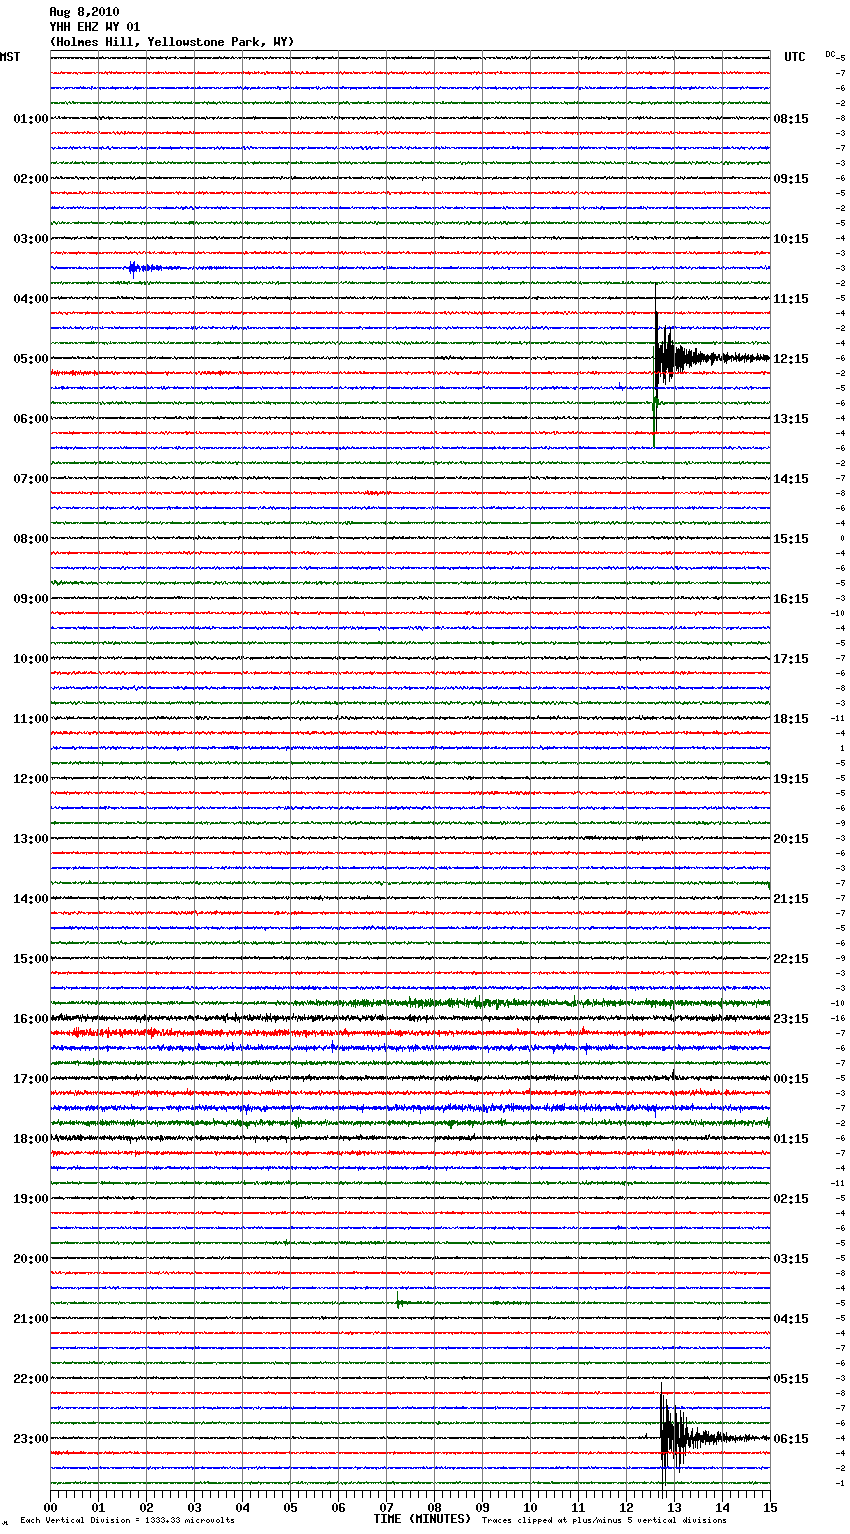This screenshot has width=850, height=1534.
Task: Click 'Each Vertical Division = 1333.33 microvolts' note
Action: pyautogui.click(x=127, y=1521)
